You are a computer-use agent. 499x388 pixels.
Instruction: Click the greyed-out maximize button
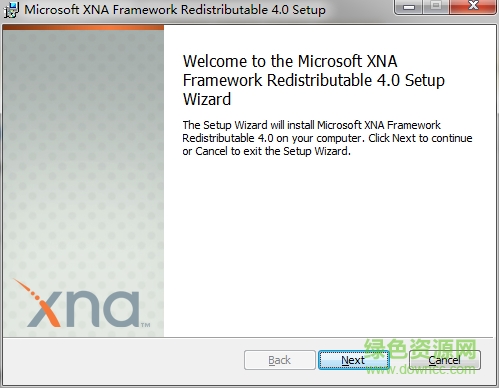pyautogui.click(x=436, y=7)
